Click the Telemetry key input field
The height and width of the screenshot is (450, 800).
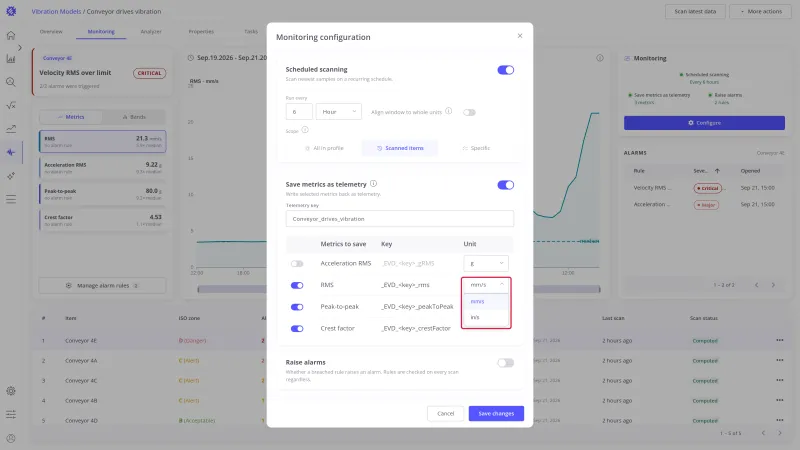pos(399,219)
